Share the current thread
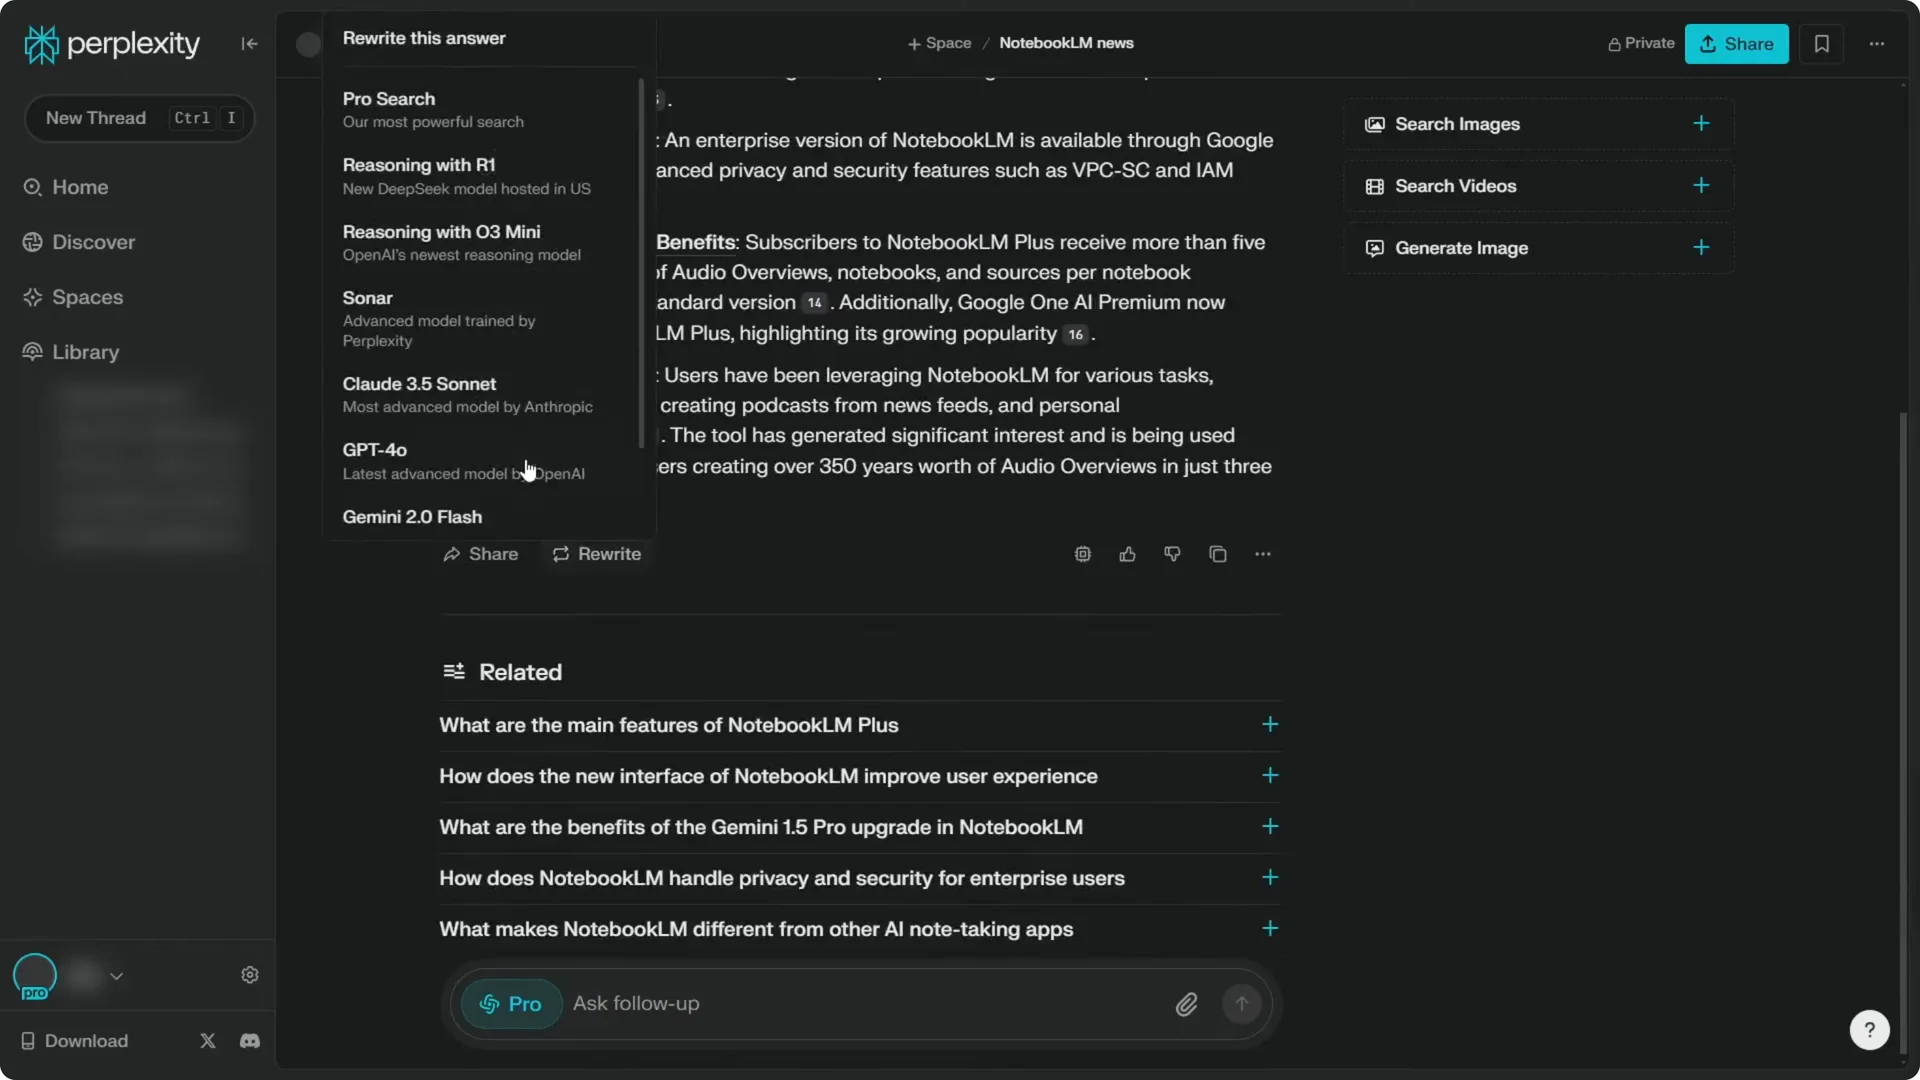 click(1736, 44)
